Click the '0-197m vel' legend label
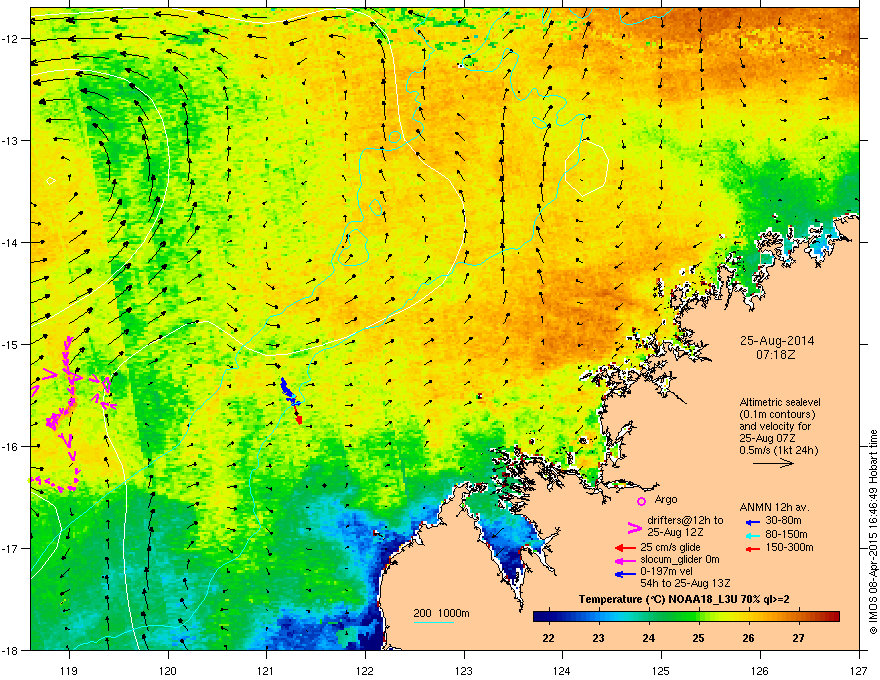This screenshot has width=880, height=680. point(666,572)
